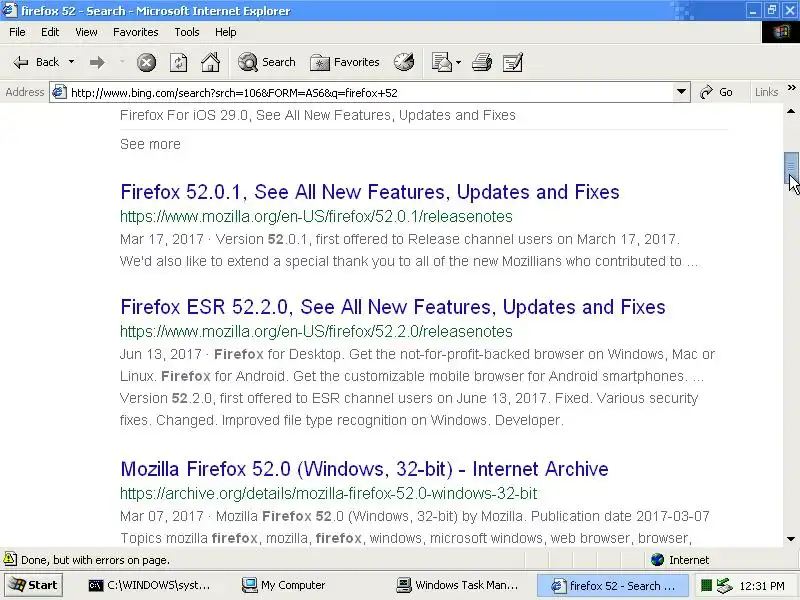Open the View menu
The image size is (800, 600).
[86, 32]
